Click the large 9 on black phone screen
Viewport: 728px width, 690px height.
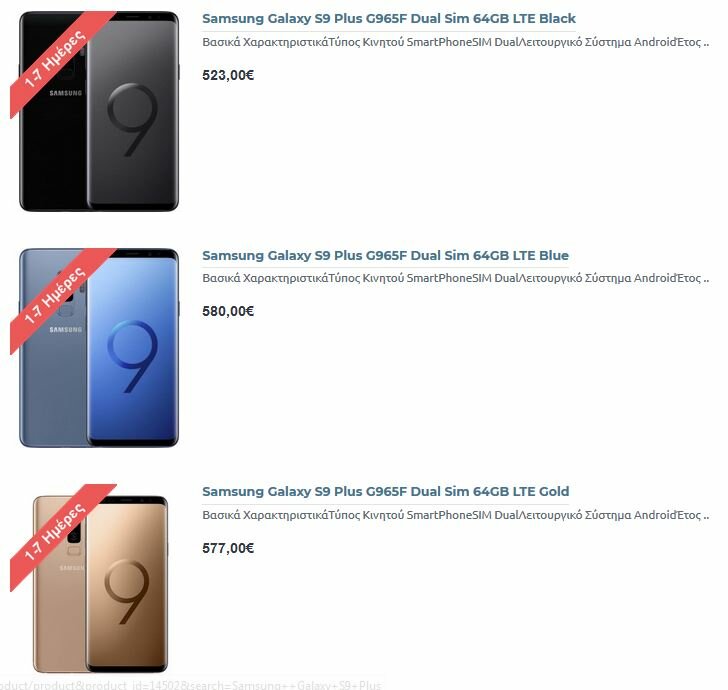point(133,120)
